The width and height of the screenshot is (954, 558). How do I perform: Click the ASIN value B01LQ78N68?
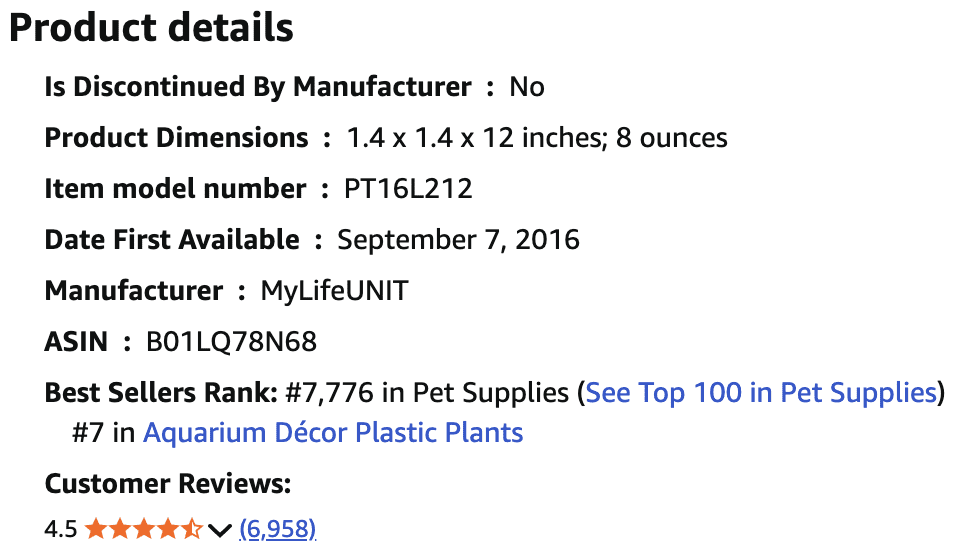[231, 342]
